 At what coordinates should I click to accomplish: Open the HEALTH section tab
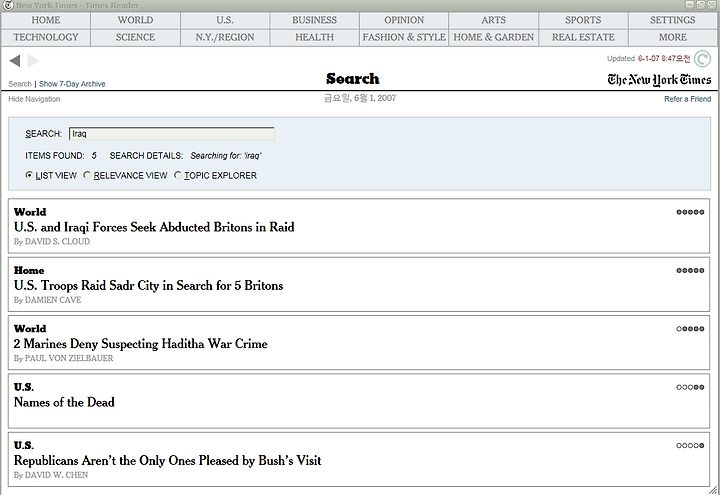click(x=315, y=38)
